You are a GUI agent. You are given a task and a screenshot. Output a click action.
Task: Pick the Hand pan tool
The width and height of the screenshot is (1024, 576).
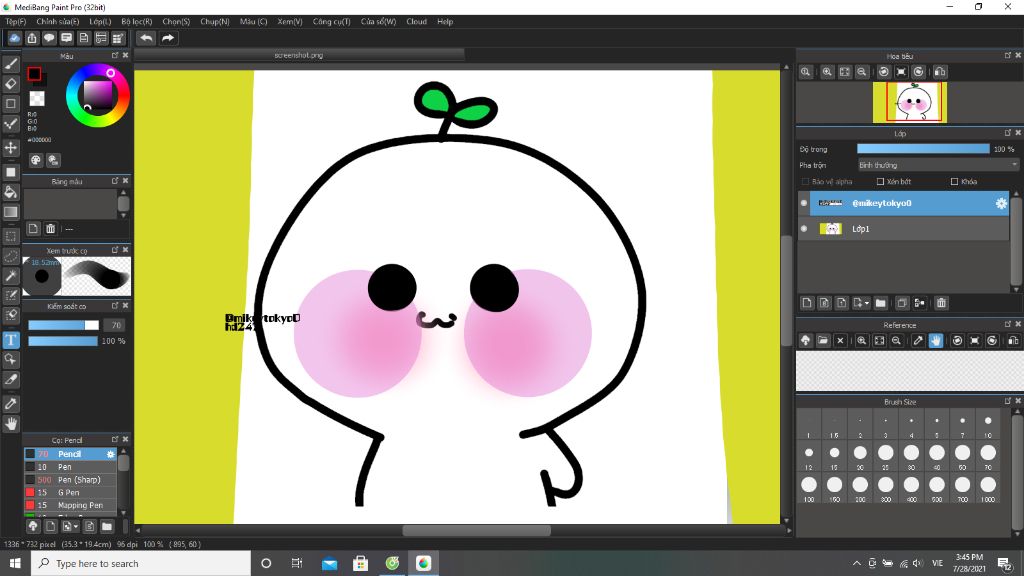tap(11, 424)
